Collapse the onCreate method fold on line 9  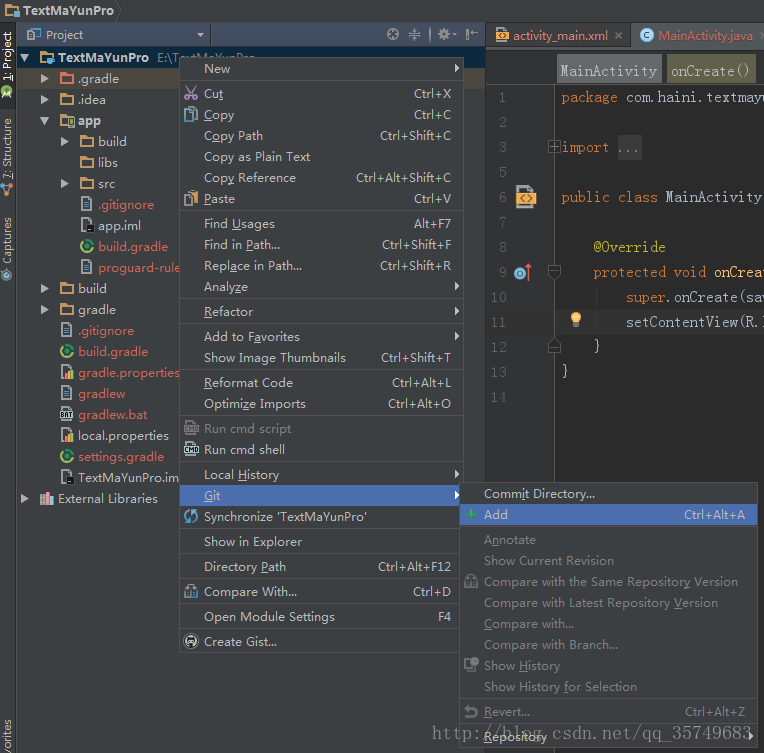point(554,271)
